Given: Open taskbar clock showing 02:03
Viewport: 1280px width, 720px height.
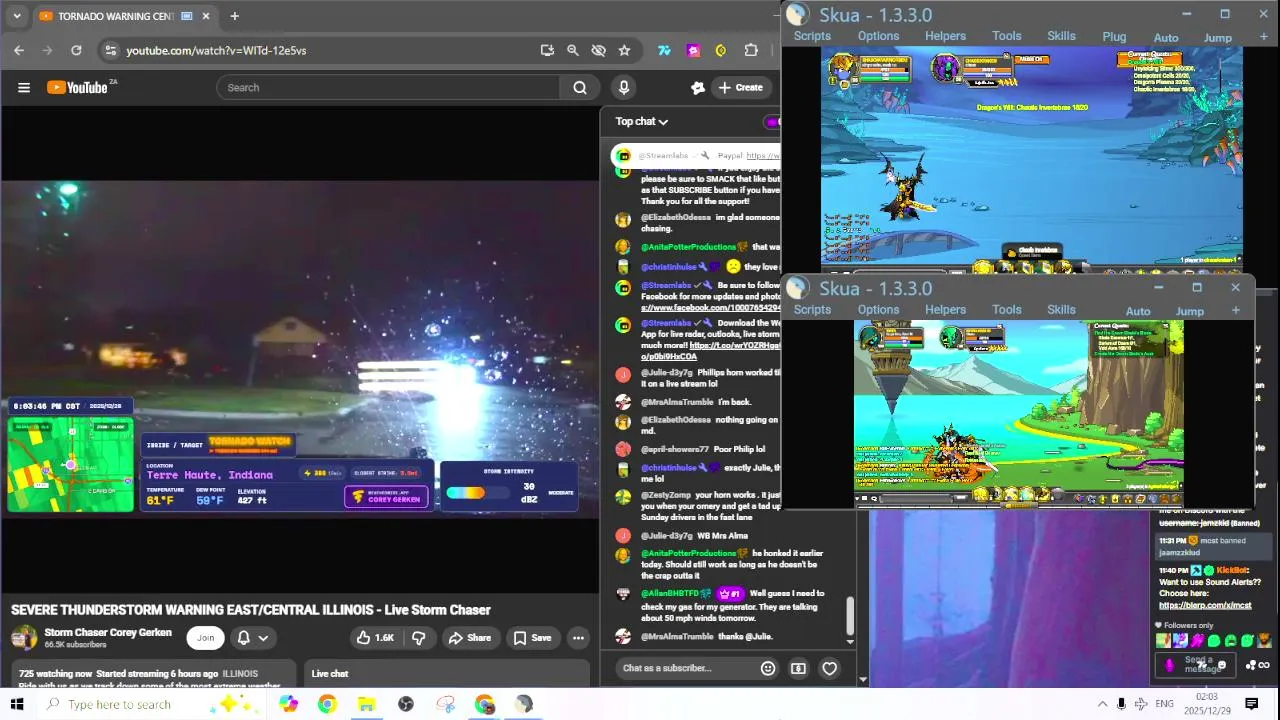Looking at the screenshot, I should [x=1207, y=703].
